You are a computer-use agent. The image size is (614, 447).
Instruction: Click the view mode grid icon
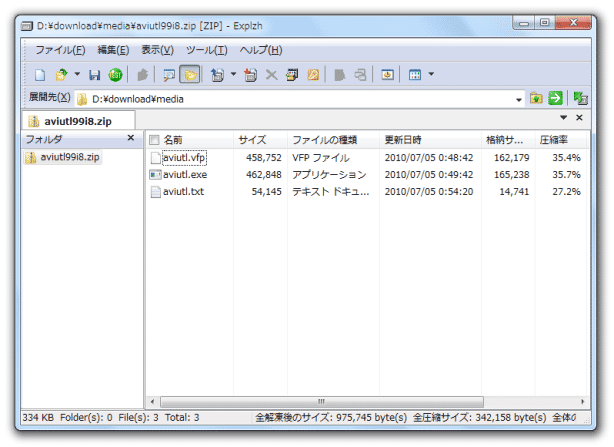click(x=415, y=74)
